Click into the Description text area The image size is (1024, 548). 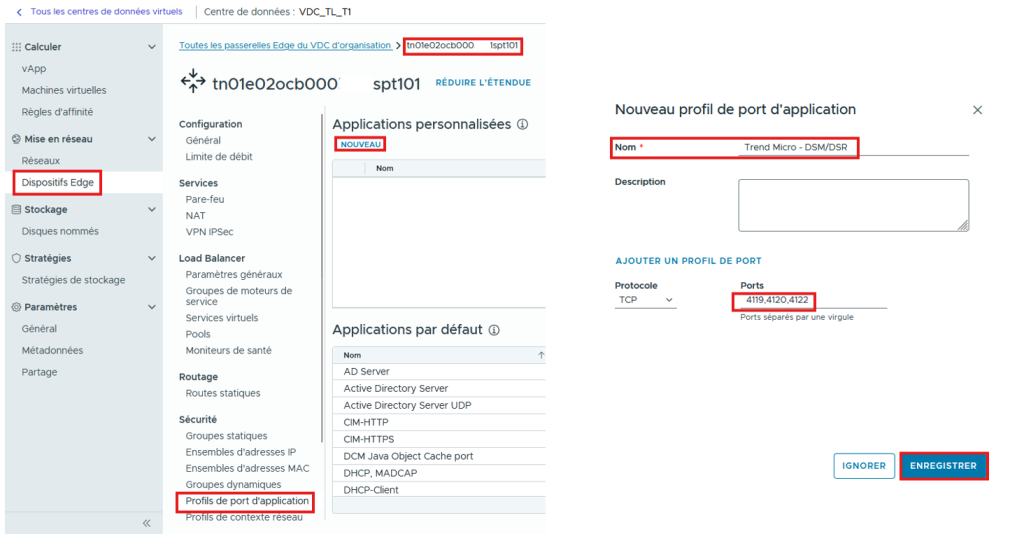[852, 205]
